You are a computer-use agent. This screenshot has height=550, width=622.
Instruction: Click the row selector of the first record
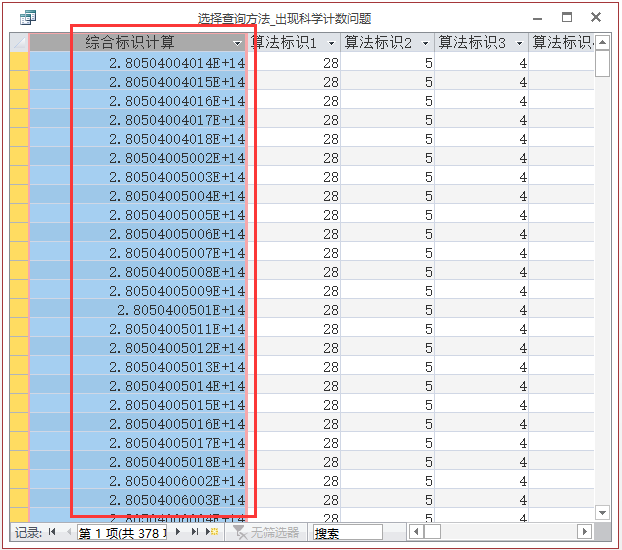click(x=19, y=62)
